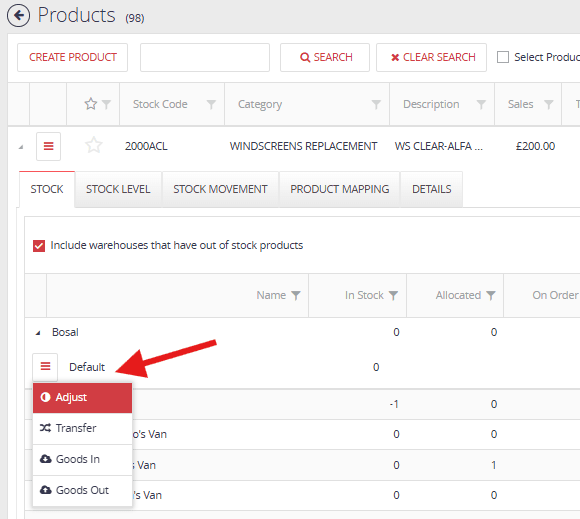The height and width of the screenshot is (519, 580).
Task: Sort by Stock Code header
Action: 160,104
